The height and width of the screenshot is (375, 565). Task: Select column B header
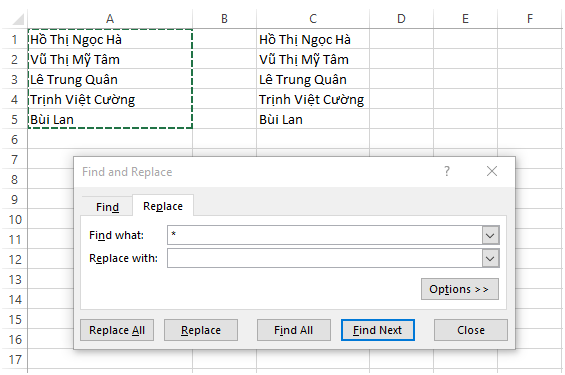pyautogui.click(x=224, y=19)
